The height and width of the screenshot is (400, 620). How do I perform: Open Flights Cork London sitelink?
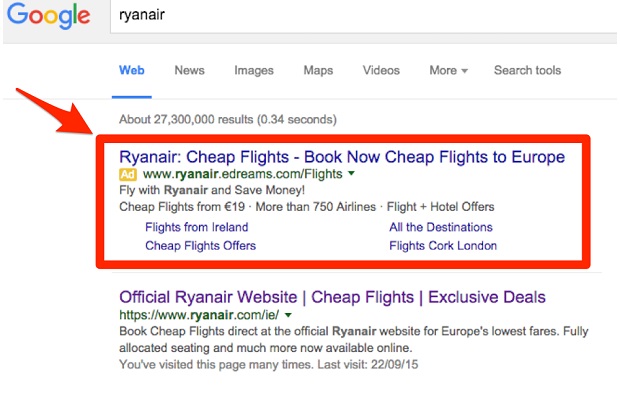pyautogui.click(x=443, y=245)
